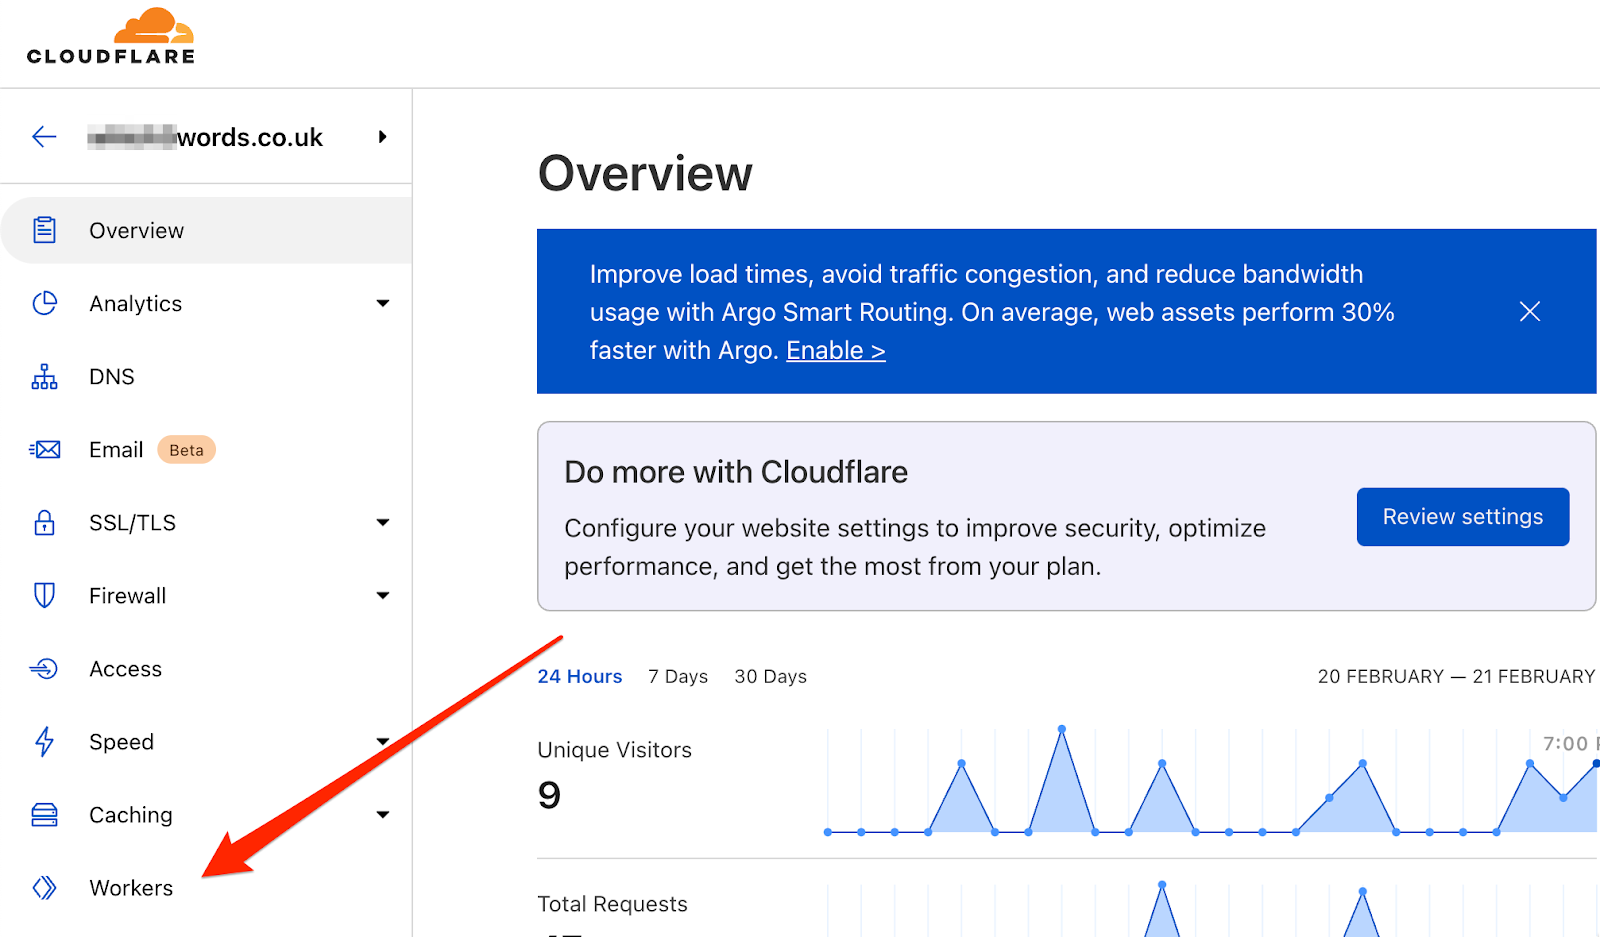Select the 24 Hours time range

tap(579, 676)
